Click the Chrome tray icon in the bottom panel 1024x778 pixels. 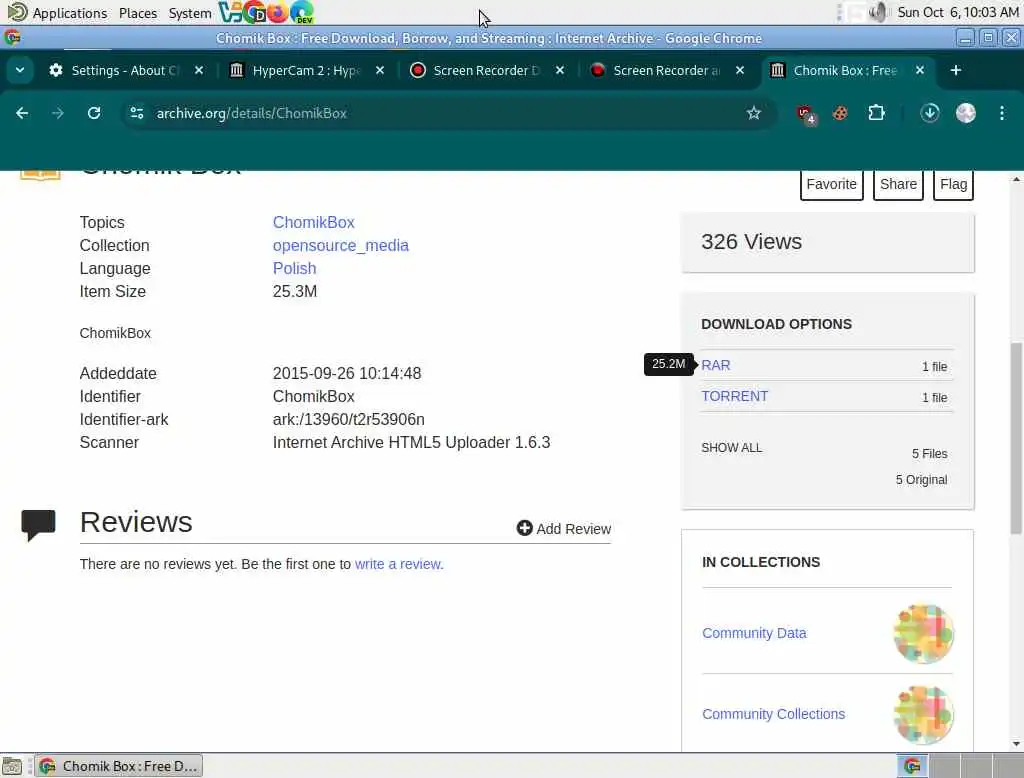click(x=912, y=766)
